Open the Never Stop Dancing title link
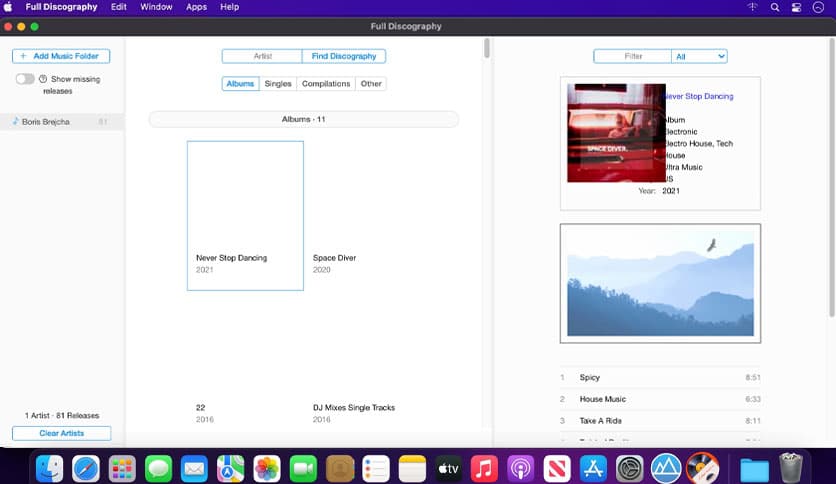836x484 pixels. point(699,97)
